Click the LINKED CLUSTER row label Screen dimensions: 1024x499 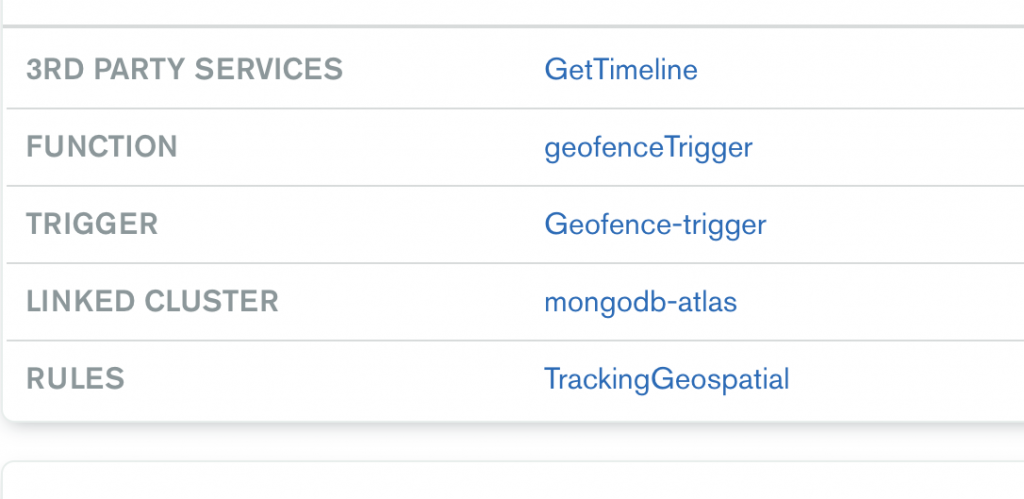click(x=152, y=302)
